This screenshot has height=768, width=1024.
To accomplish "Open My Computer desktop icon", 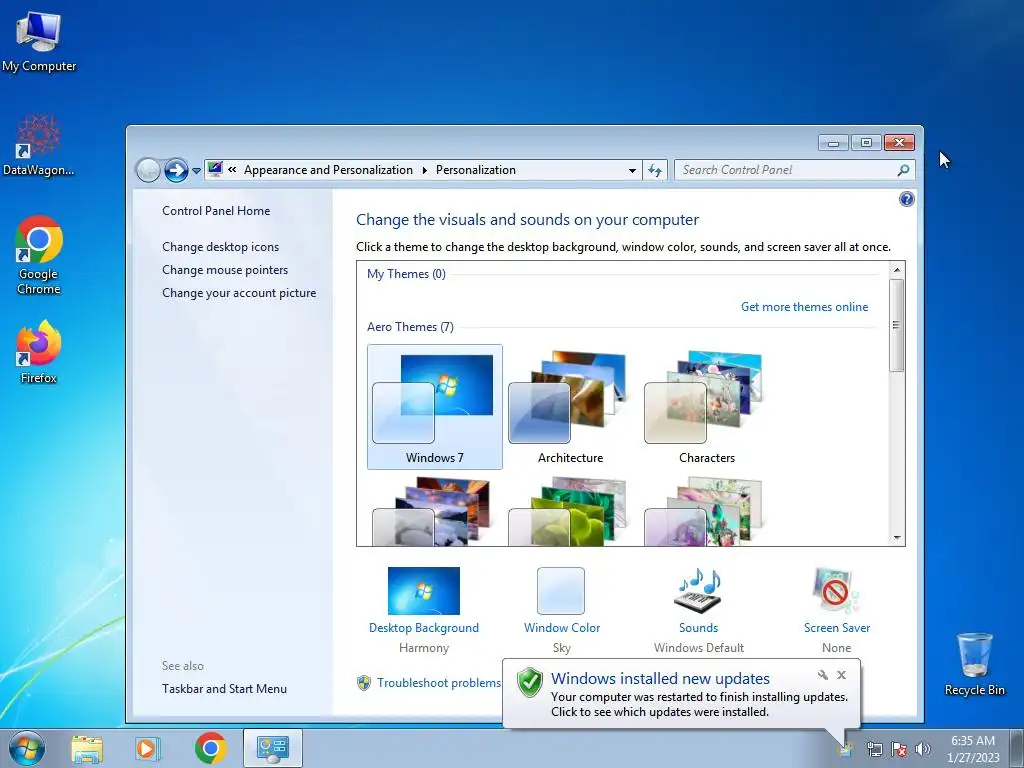I will [x=39, y=42].
